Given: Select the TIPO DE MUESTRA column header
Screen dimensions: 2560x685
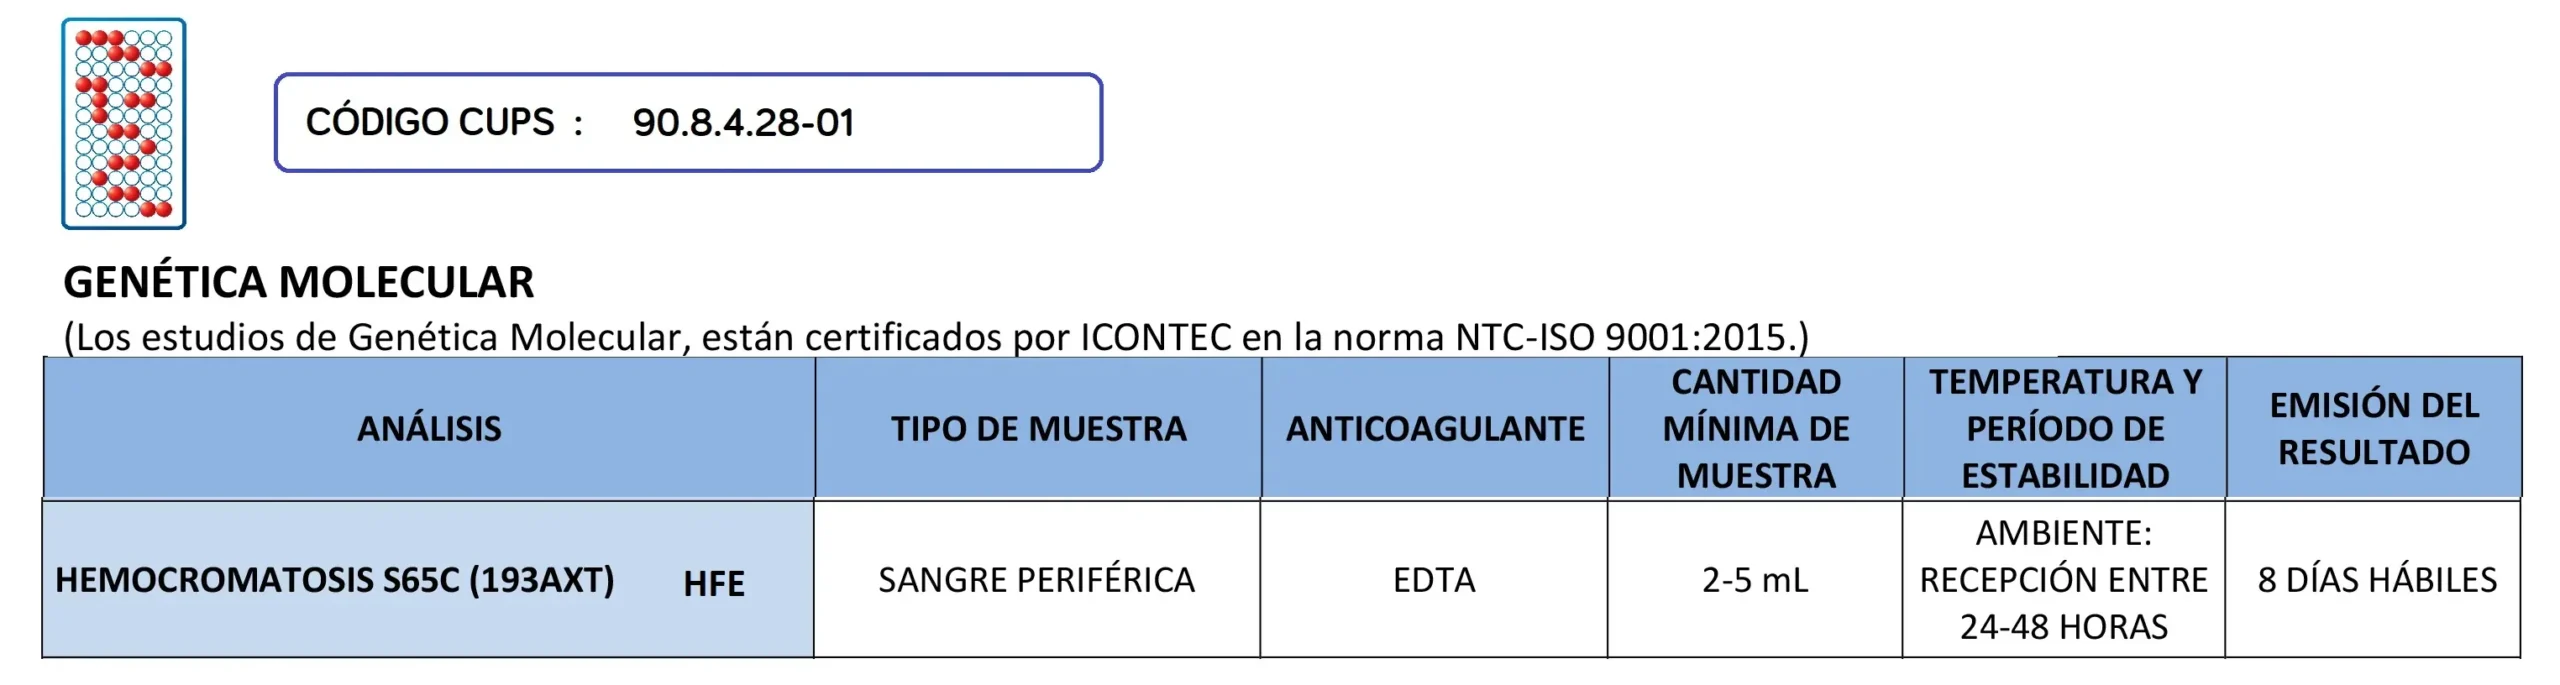Looking at the screenshot, I should (1038, 429).
